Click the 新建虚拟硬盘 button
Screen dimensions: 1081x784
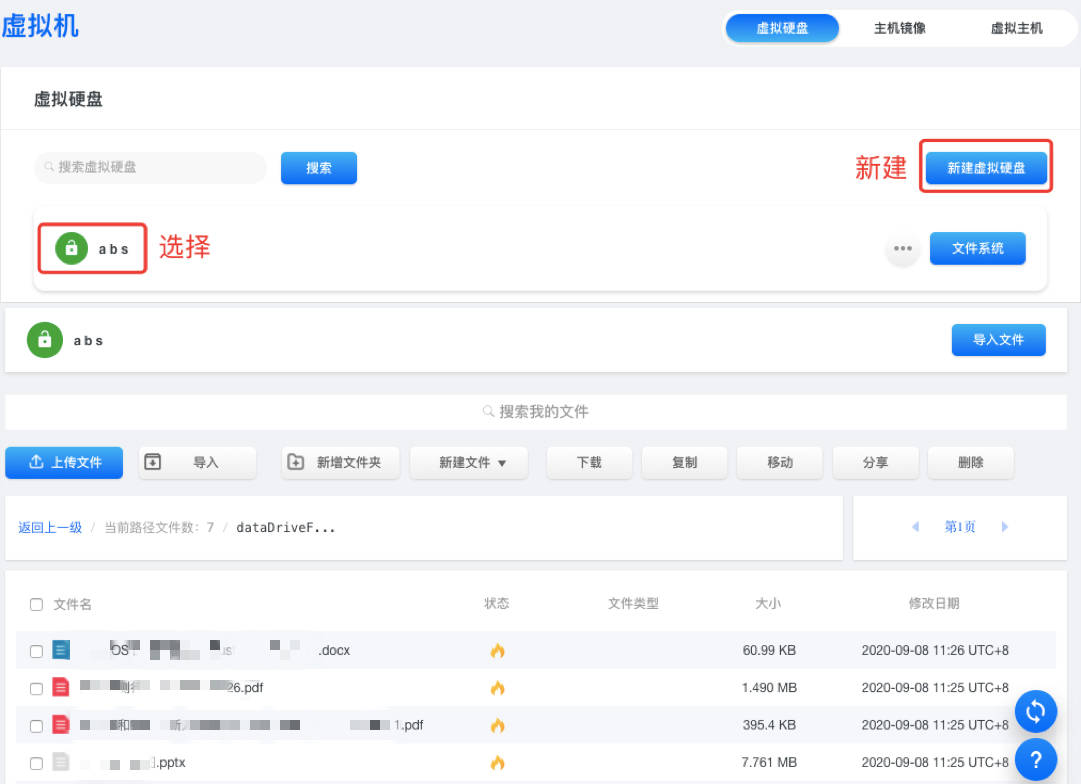986,168
